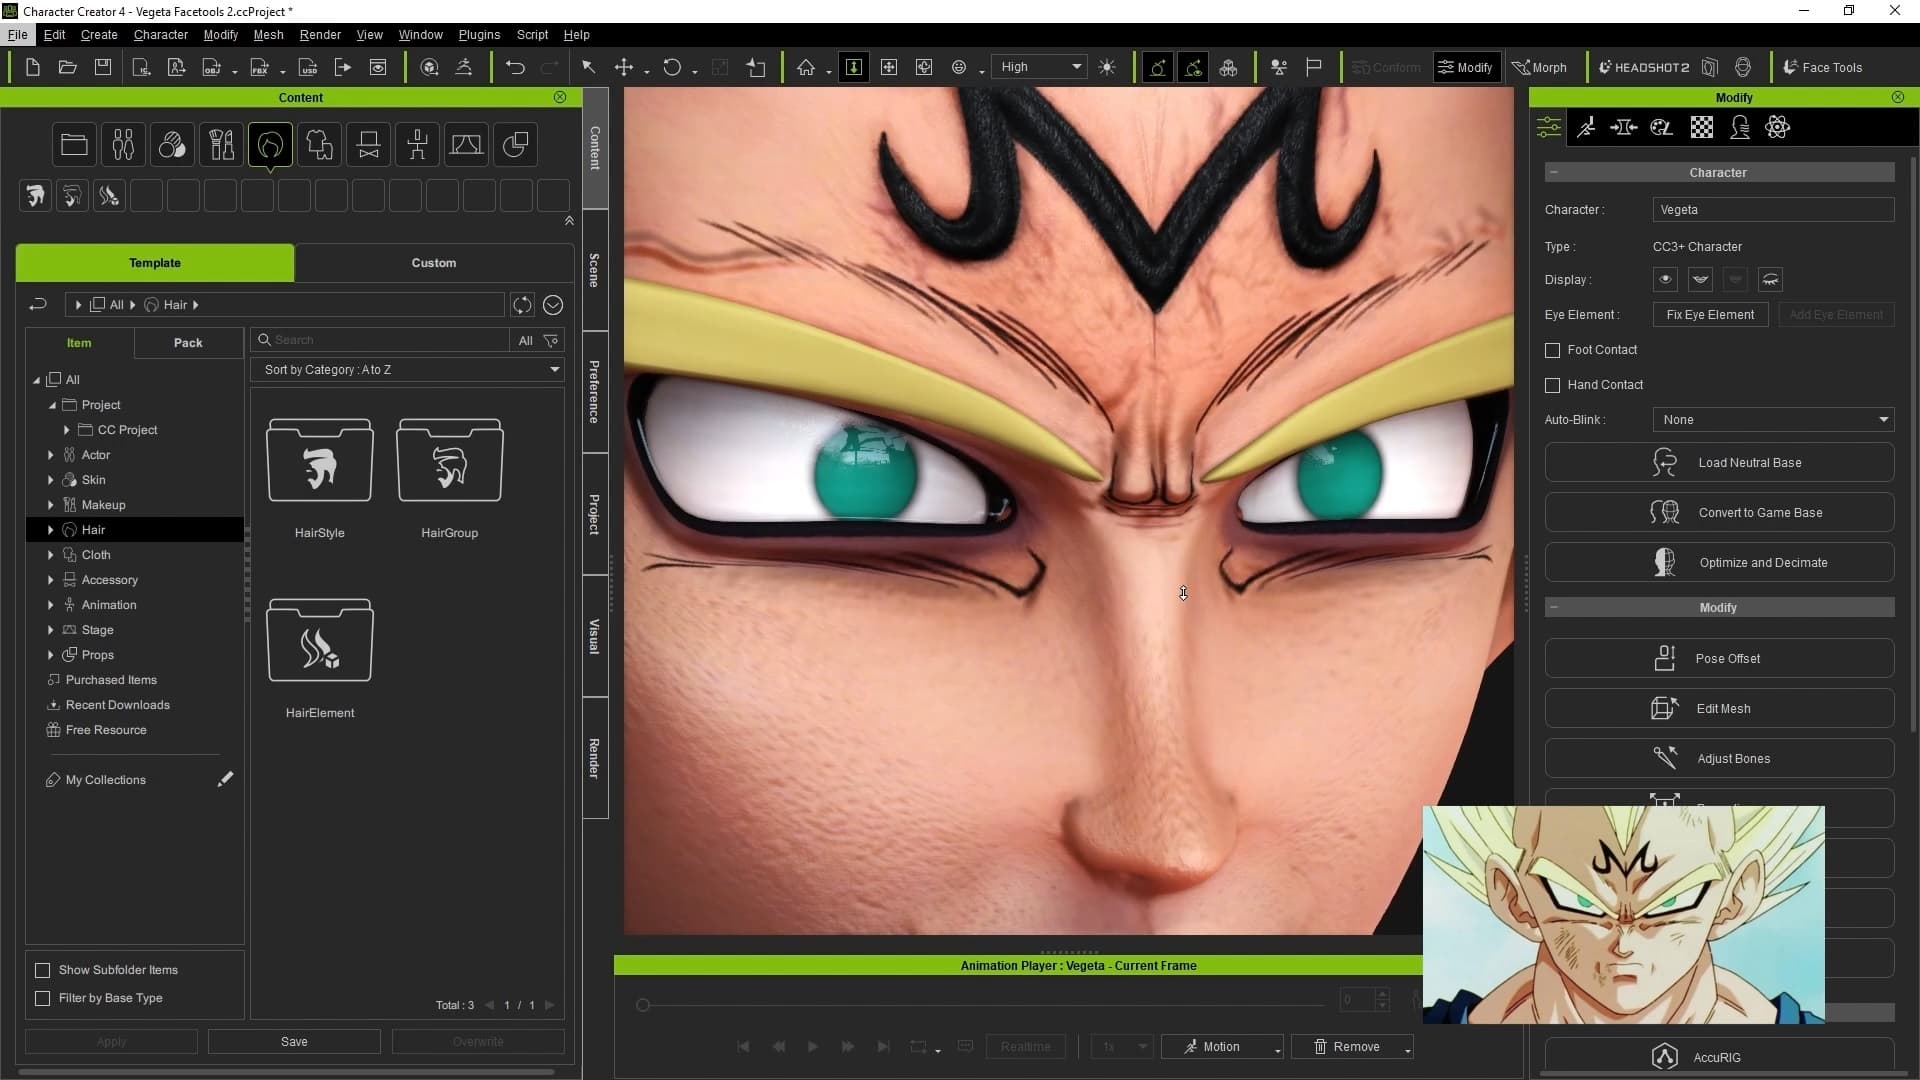Image resolution: width=1920 pixels, height=1080 pixels.
Task: Click the Export USD icon
Action: [308, 67]
